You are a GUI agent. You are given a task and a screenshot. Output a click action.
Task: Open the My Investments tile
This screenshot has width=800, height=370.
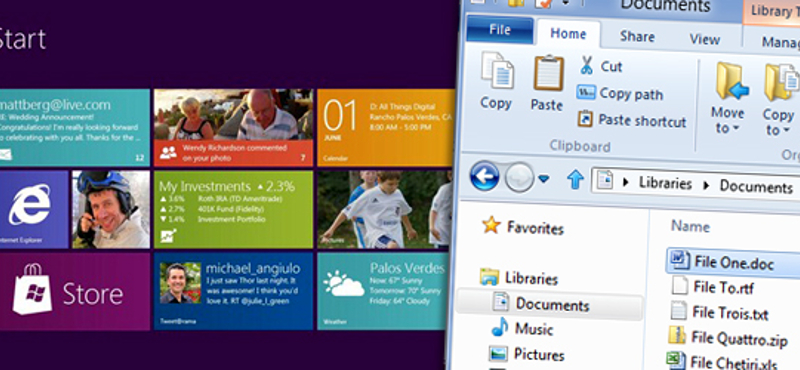[x=234, y=209]
